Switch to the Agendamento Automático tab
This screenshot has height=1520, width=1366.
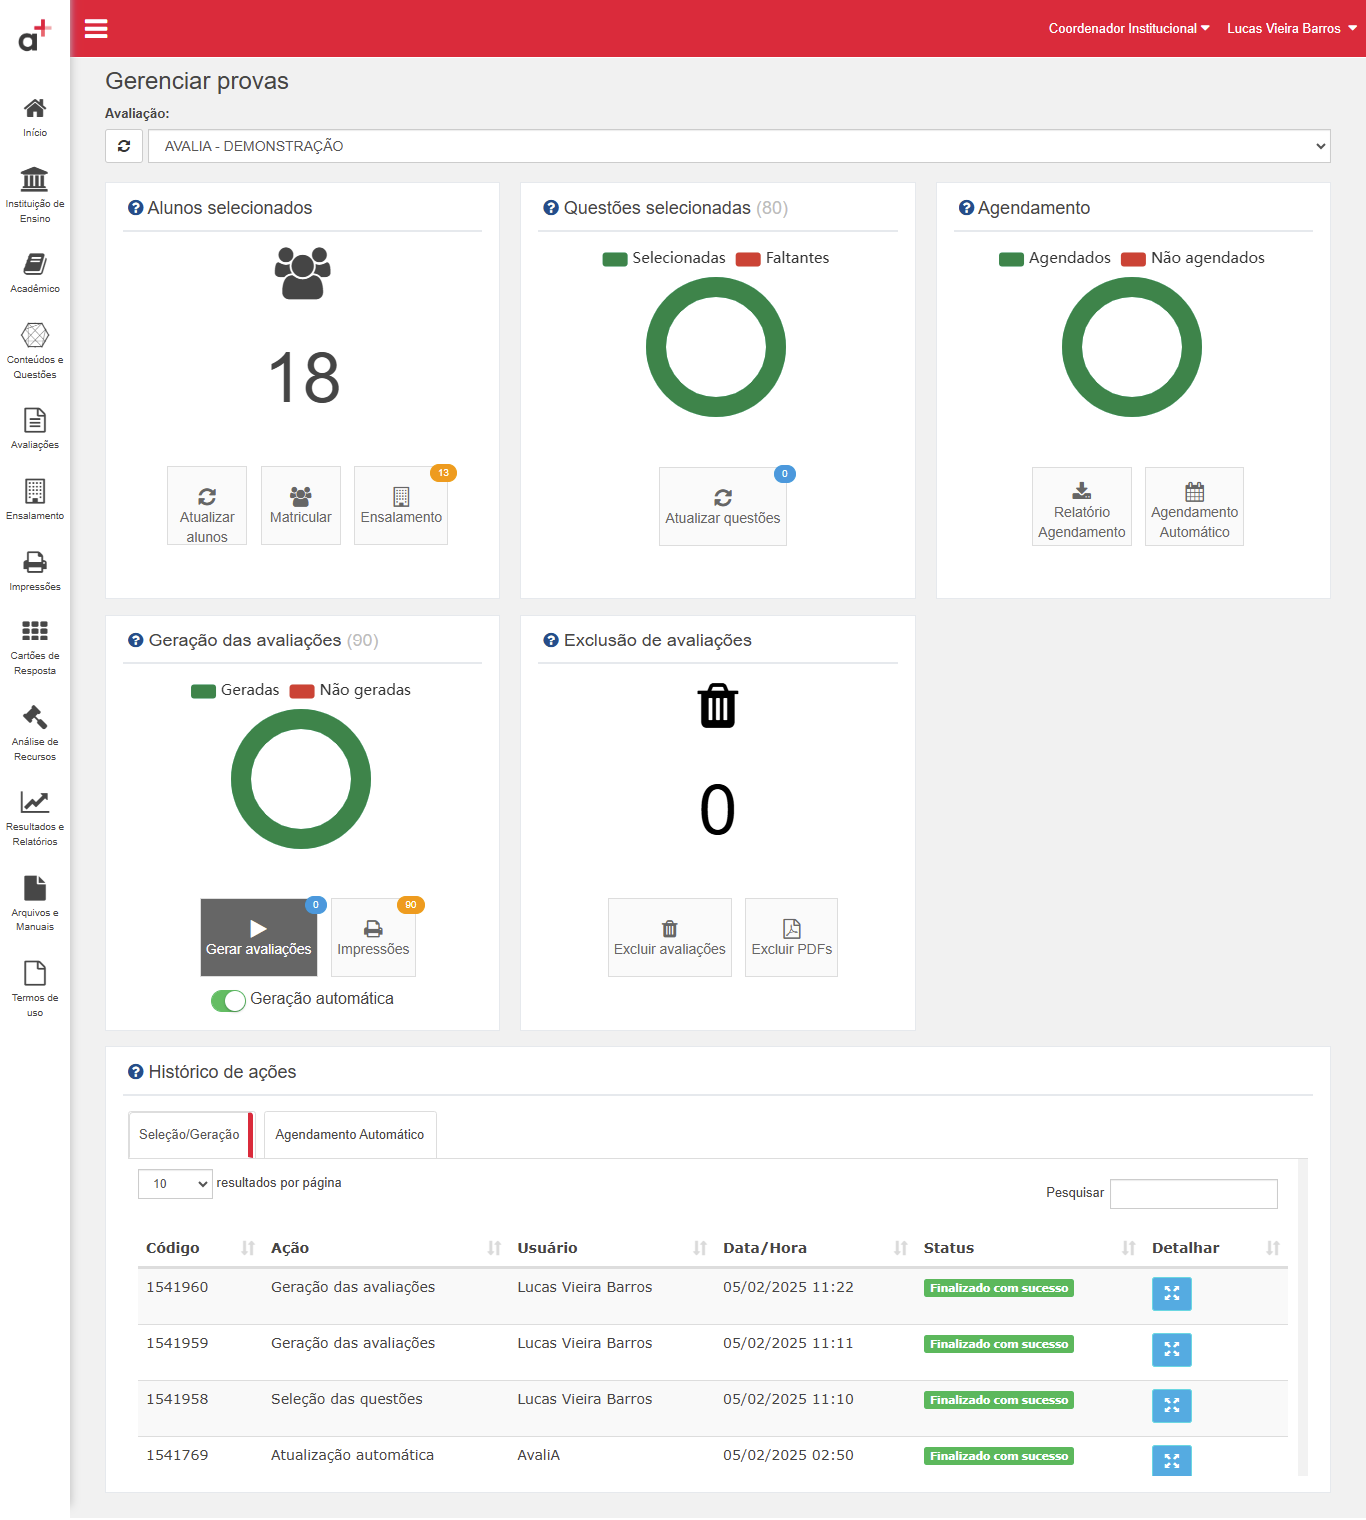pos(350,1135)
